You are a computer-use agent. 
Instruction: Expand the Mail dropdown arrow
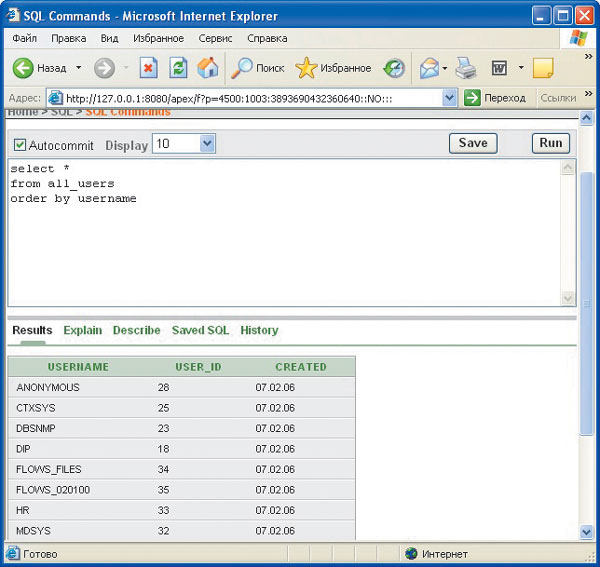coord(445,68)
